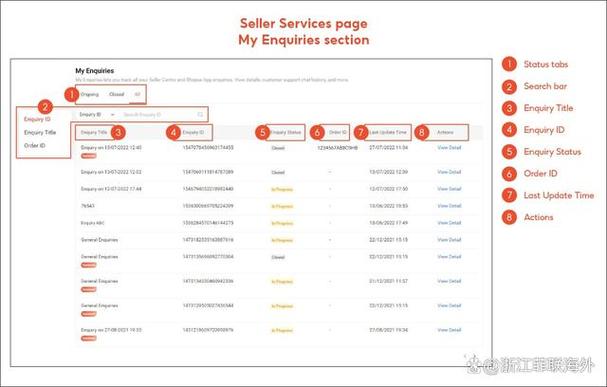Select enquiry title 'Enquiry on 13-07-2022 12:40'
The height and width of the screenshot is (387, 607).
click(x=111, y=148)
